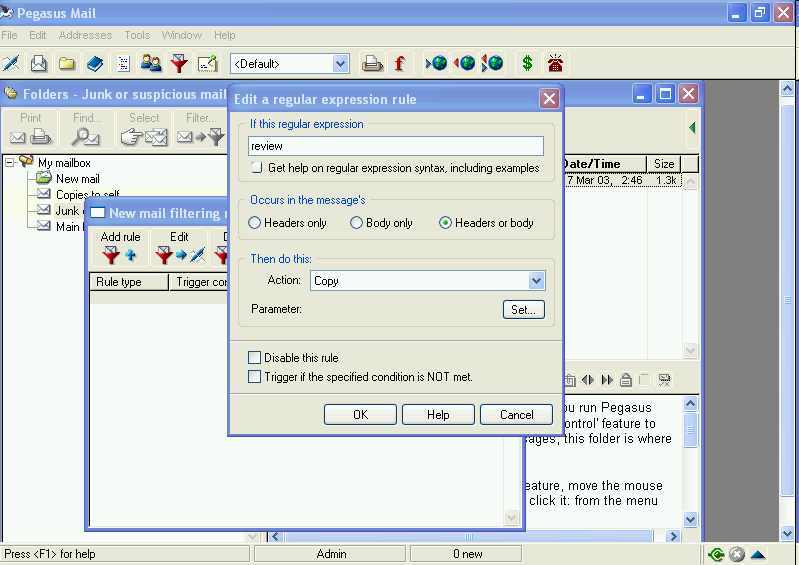
Task: Click the notepad with pencil toolbar icon
Action: 207,64
